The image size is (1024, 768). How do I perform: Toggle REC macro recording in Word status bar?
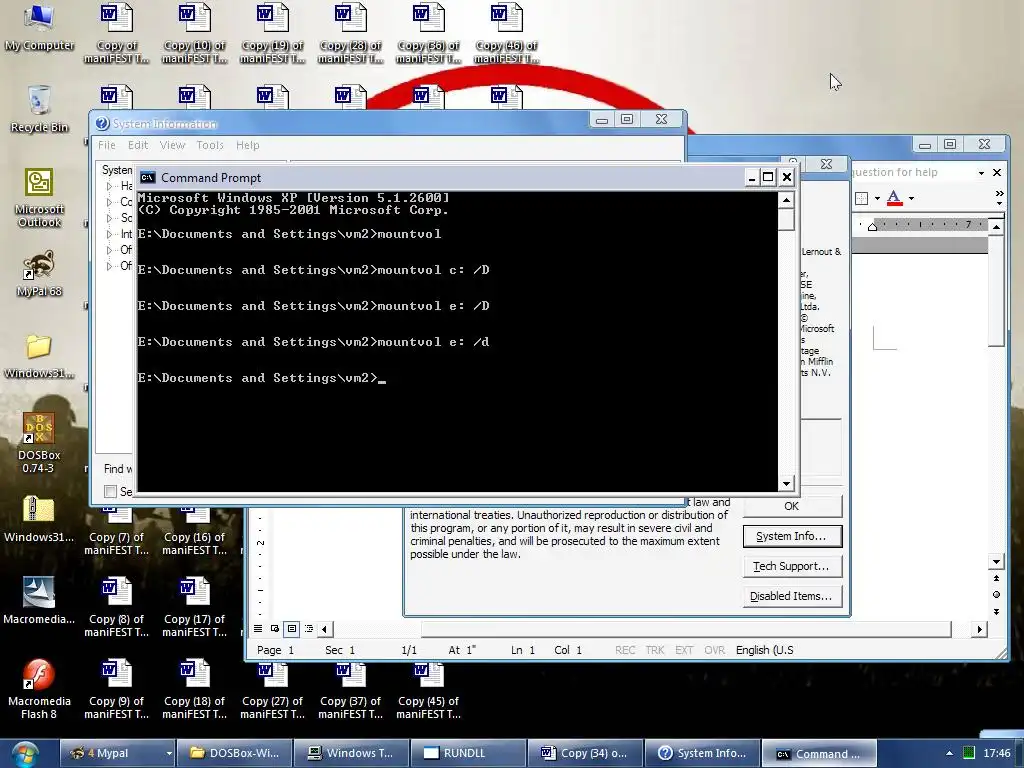pos(625,650)
